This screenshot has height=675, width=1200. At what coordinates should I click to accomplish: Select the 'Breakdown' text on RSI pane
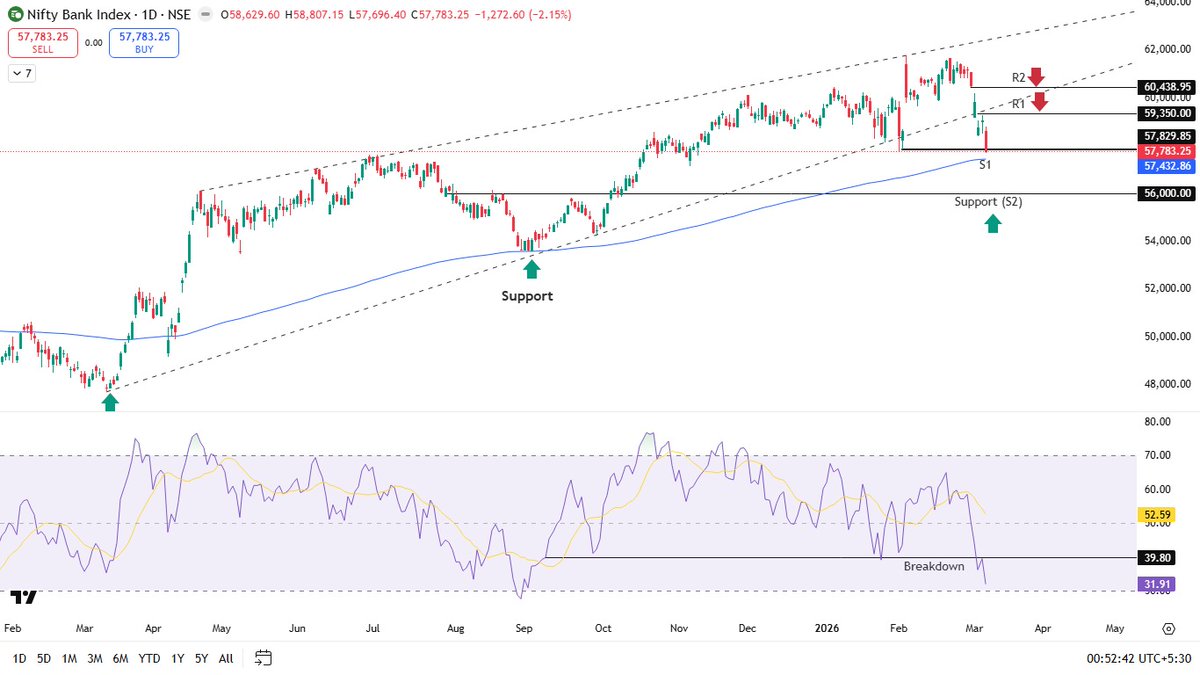click(x=934, y=567)
